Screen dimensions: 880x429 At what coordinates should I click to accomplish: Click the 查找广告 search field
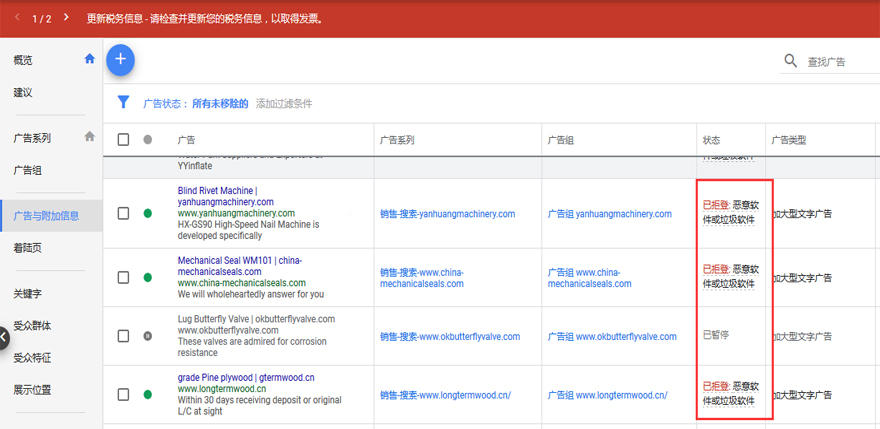(838, 62)
